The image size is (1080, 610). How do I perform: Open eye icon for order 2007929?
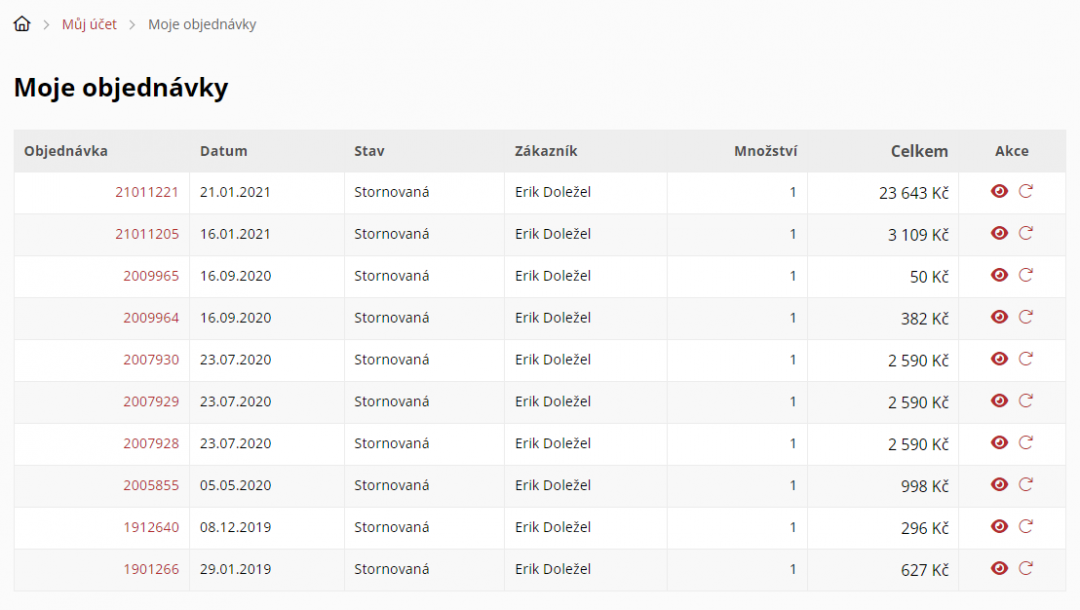coord(999,401)
